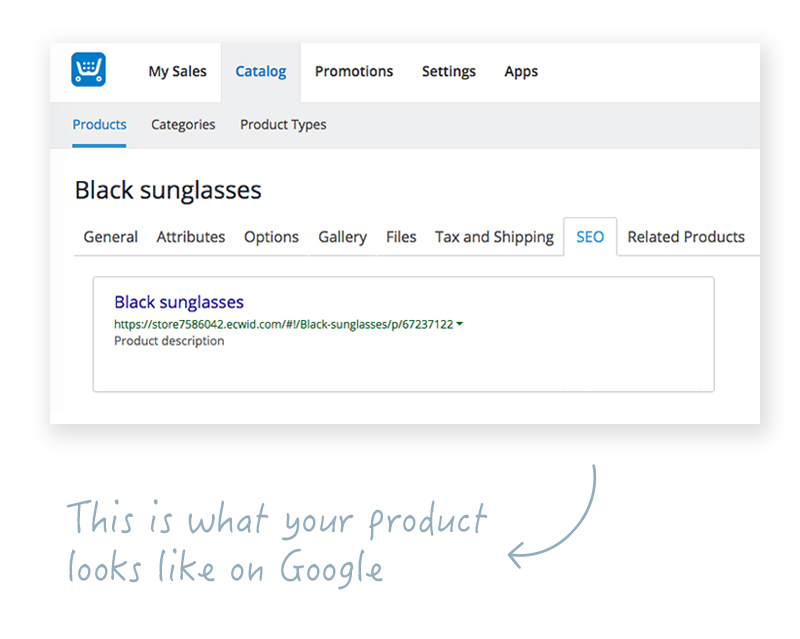Open the My Sales menu
This screenshot has width=800, height=639.
pyautogui.click(x=177, y=71)
